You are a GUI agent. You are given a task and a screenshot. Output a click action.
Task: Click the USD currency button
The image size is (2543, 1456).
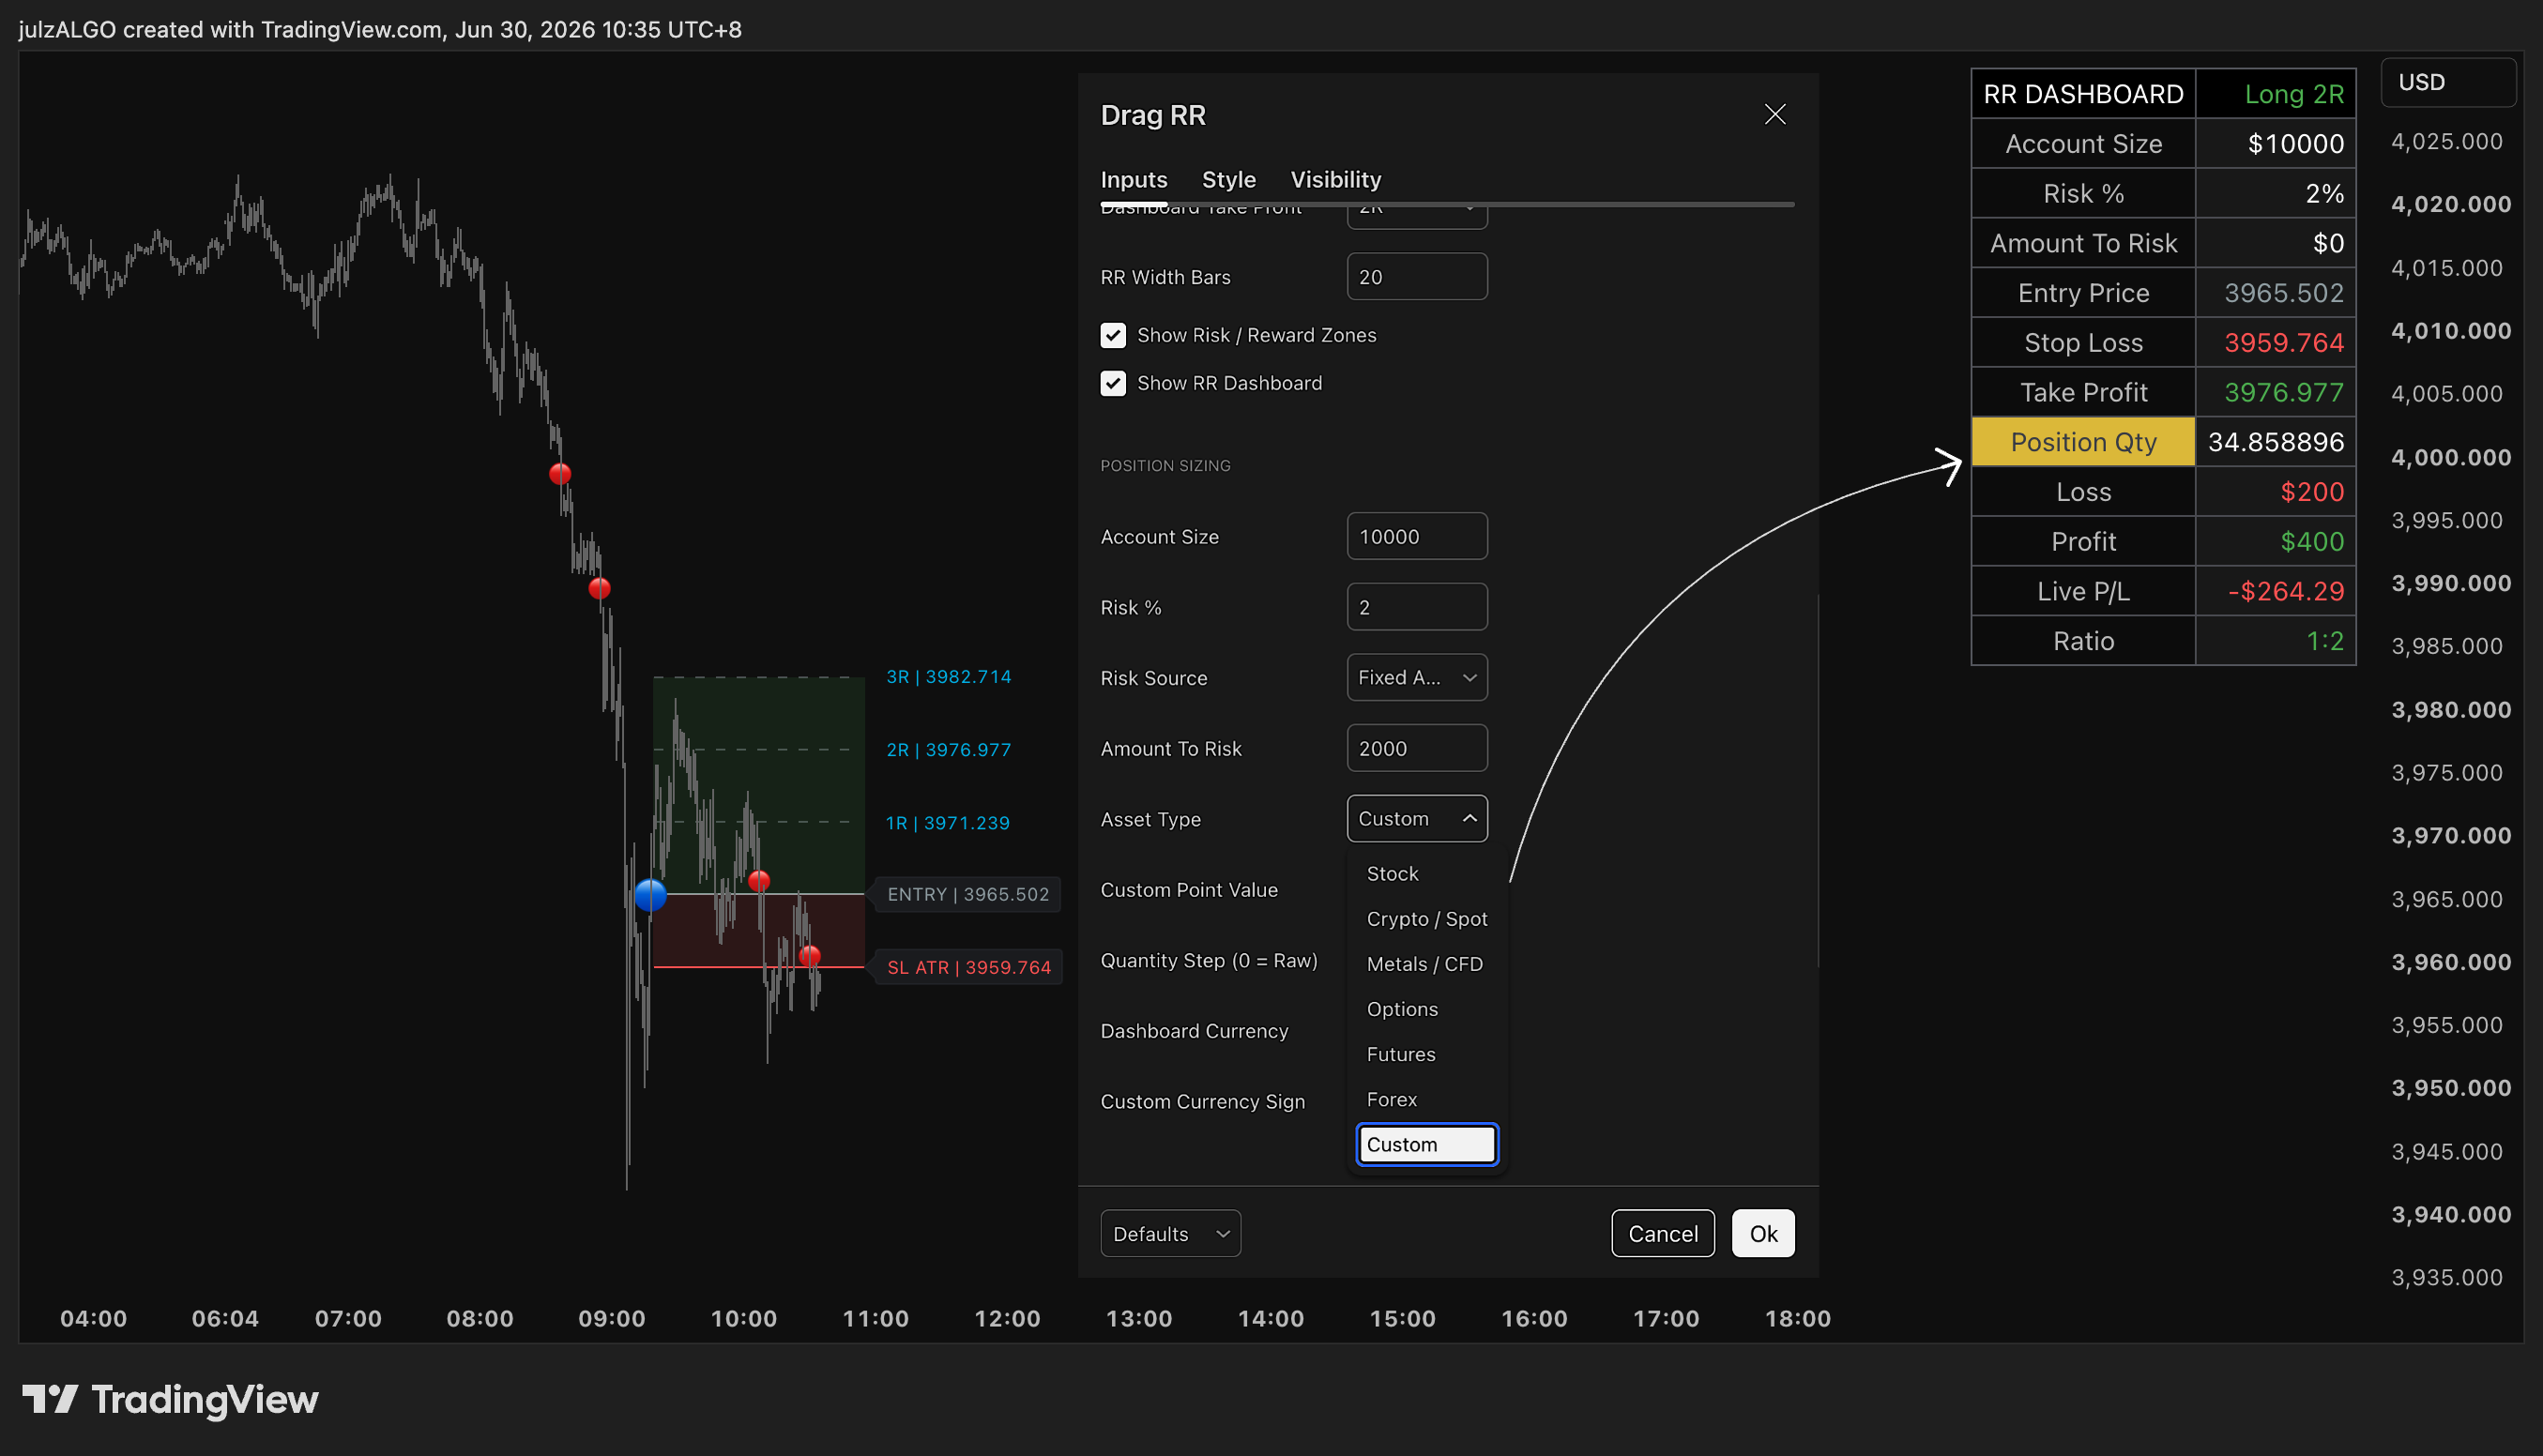(2448, 82)
